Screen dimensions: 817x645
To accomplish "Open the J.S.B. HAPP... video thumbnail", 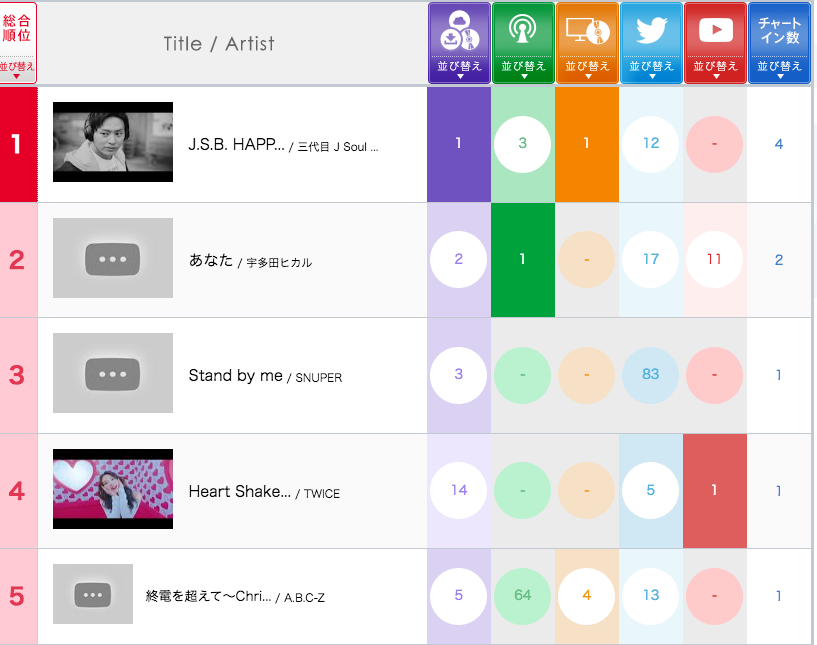I will 113,143.
